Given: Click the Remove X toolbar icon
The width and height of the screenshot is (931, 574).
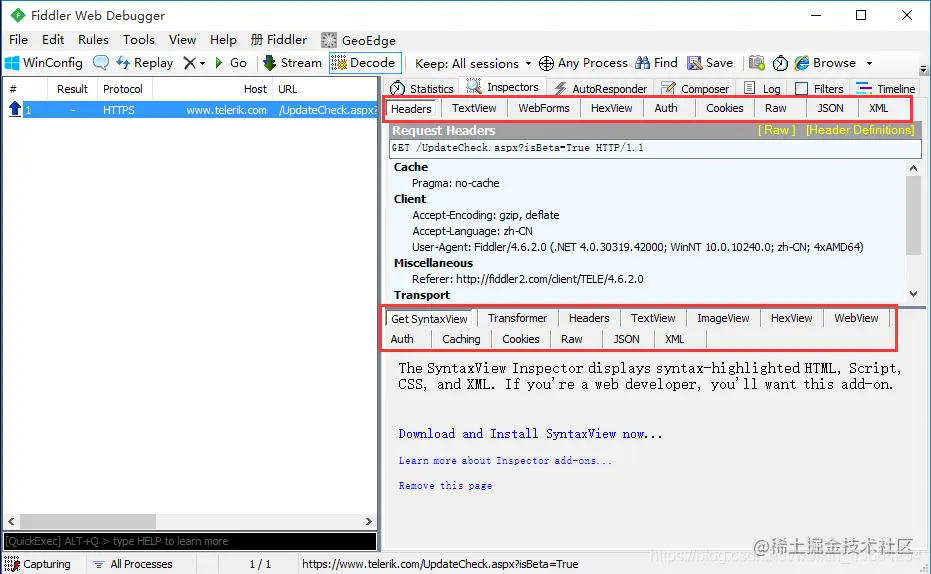Looking at the screenshot, I should pyautogui.click(x=189, y=63).
